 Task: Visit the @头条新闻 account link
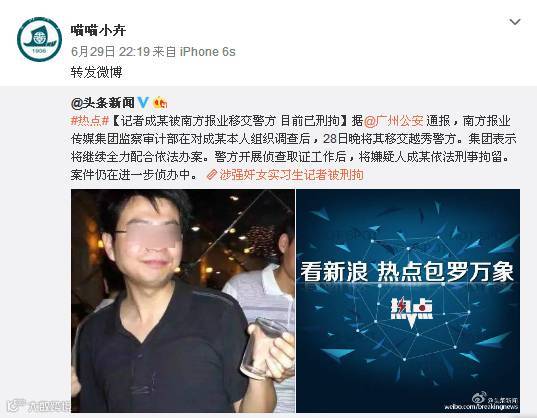tap(103, 102)
